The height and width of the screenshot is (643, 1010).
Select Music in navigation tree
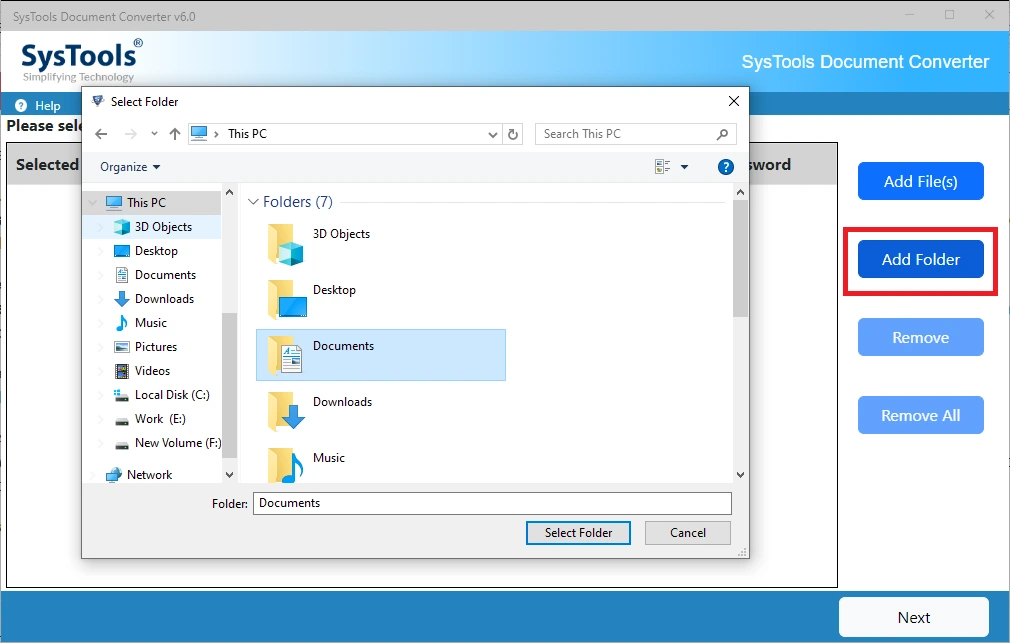152,323
